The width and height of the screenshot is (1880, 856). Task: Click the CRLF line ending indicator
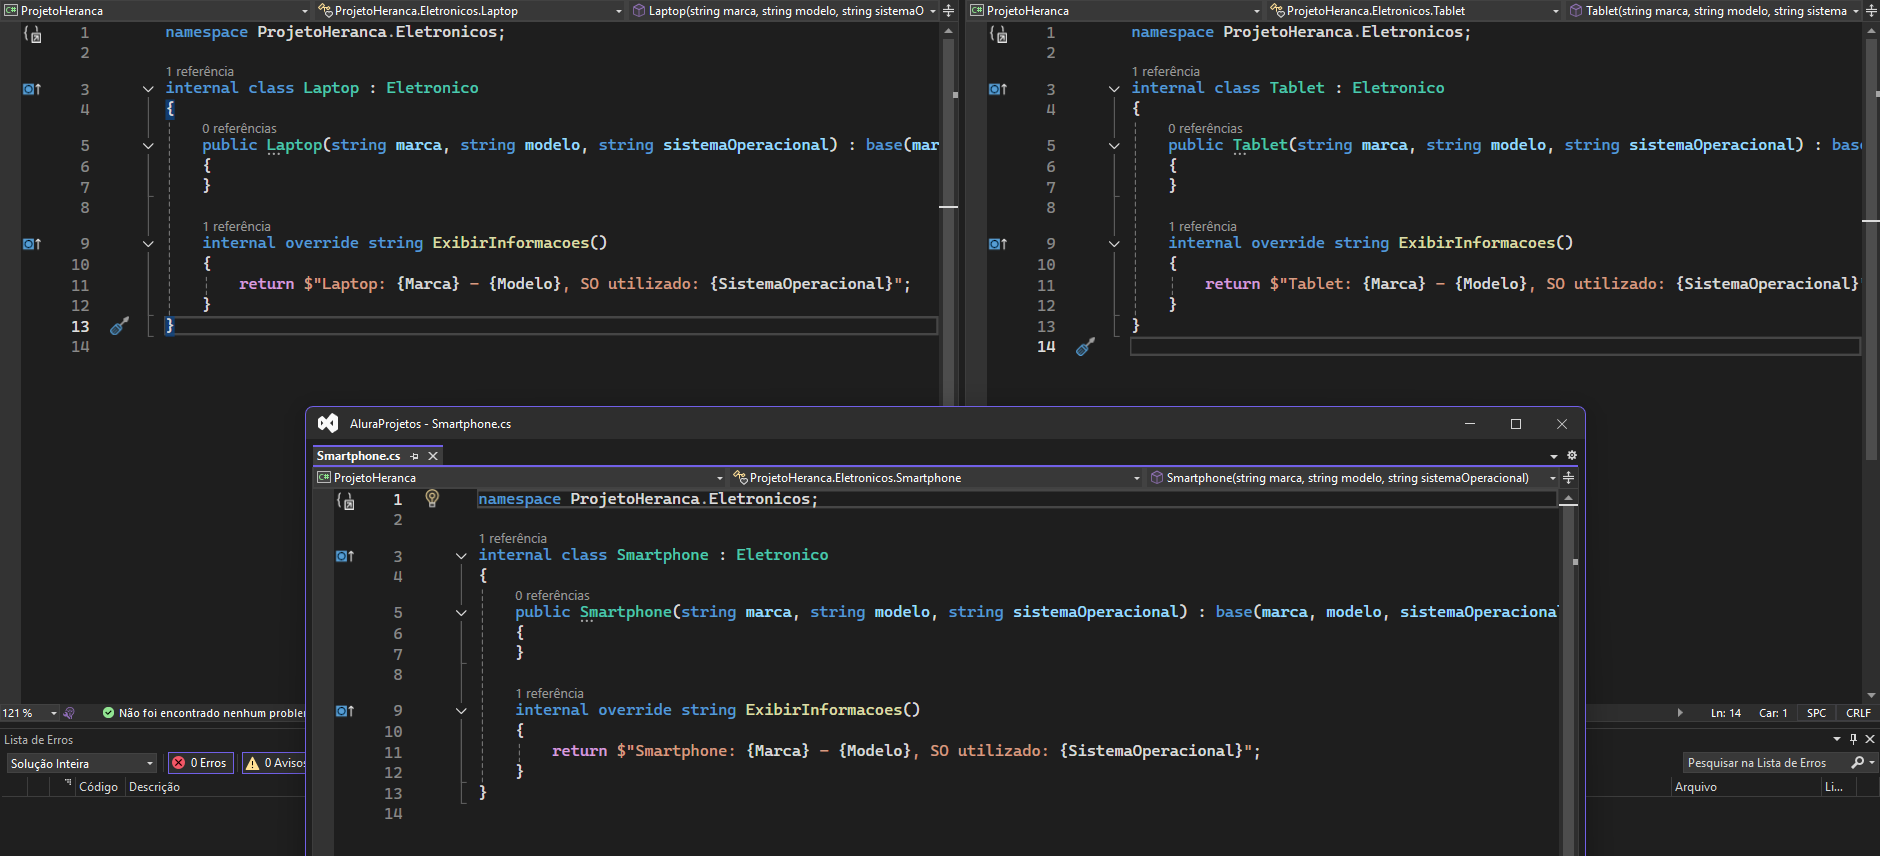(x=1858, y=713)
